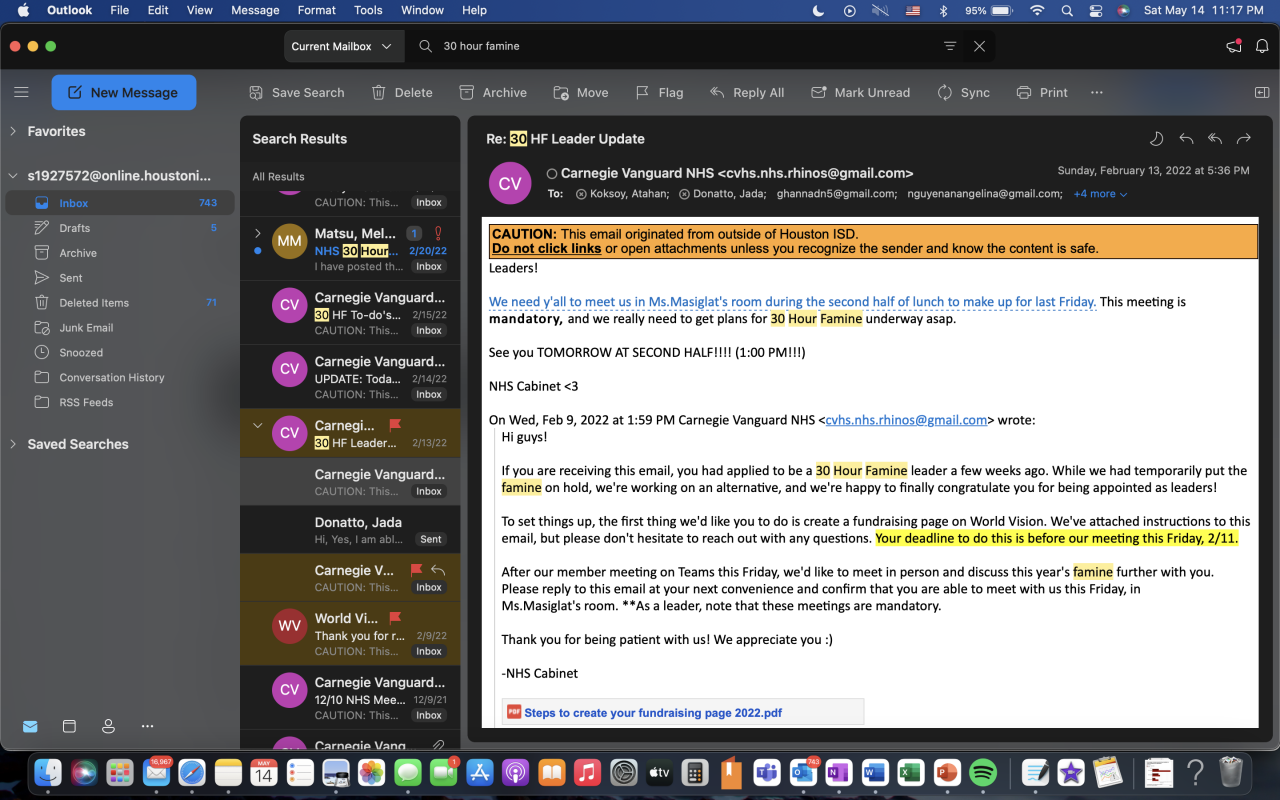
Task: Open the 12/10 NHS Meeting email
Action: [350, 698]
